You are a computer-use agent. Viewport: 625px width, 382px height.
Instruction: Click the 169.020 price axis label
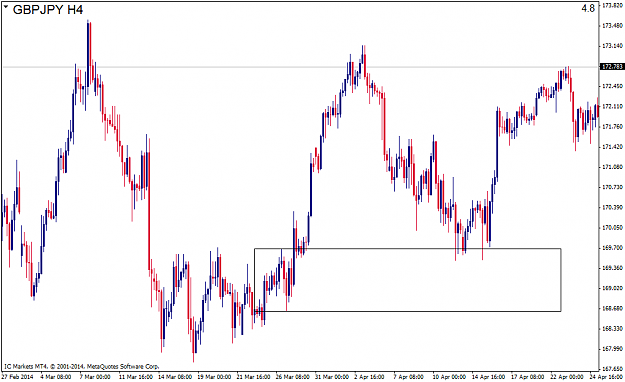(x=613, y=288)
